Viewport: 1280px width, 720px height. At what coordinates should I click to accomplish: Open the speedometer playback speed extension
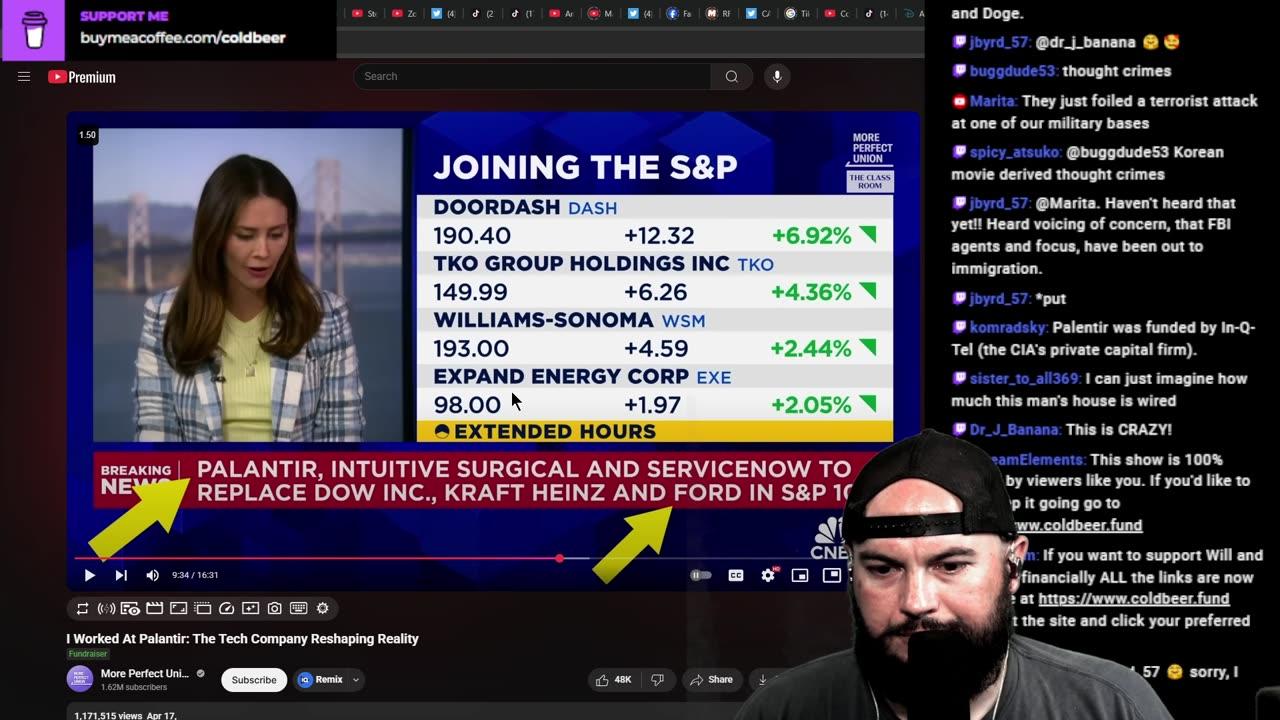tap(226, 608)
